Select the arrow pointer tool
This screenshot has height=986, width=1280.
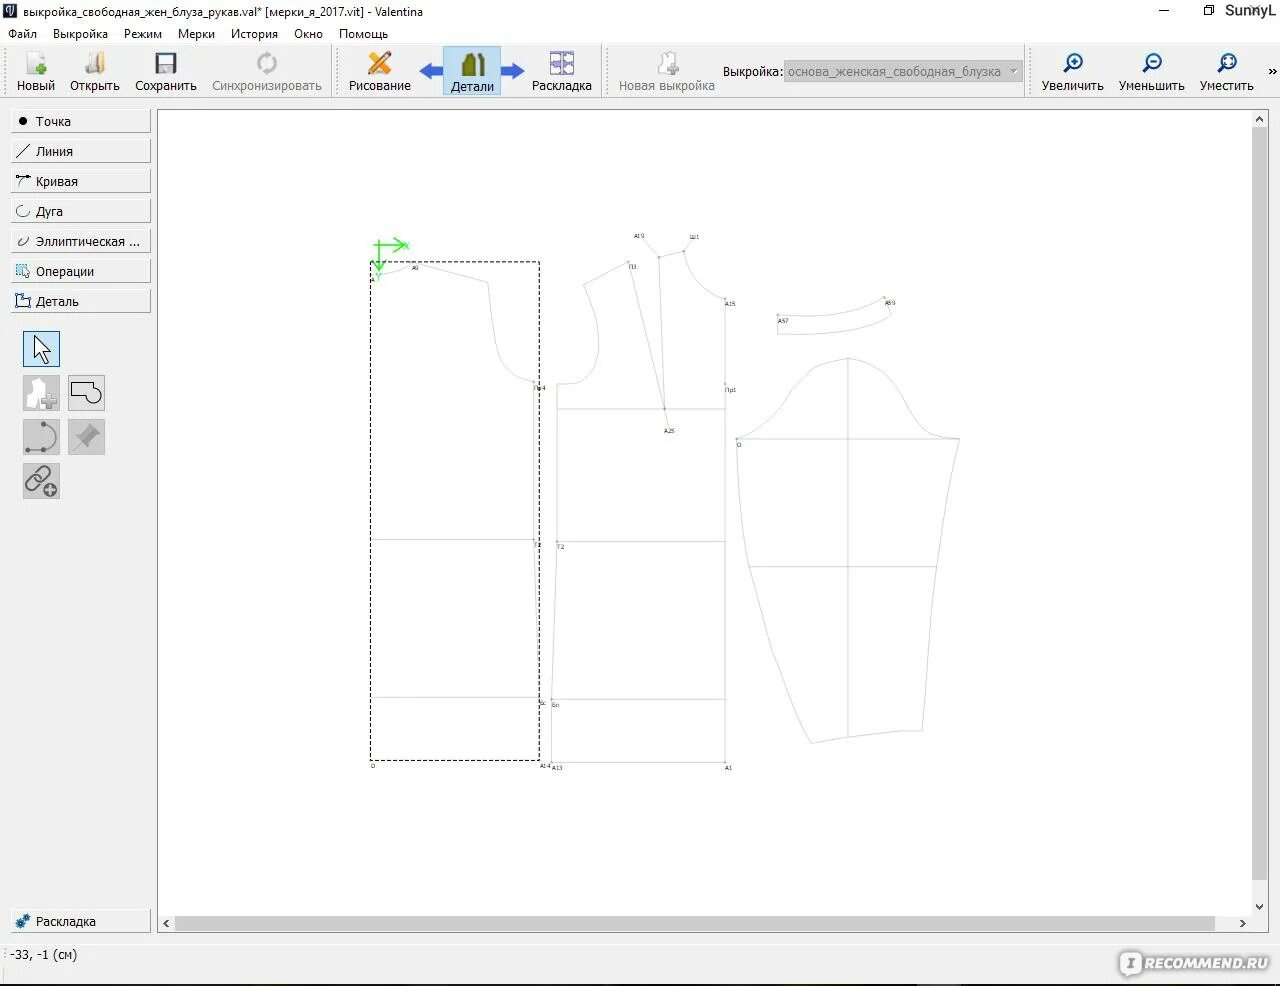point(41,349)
